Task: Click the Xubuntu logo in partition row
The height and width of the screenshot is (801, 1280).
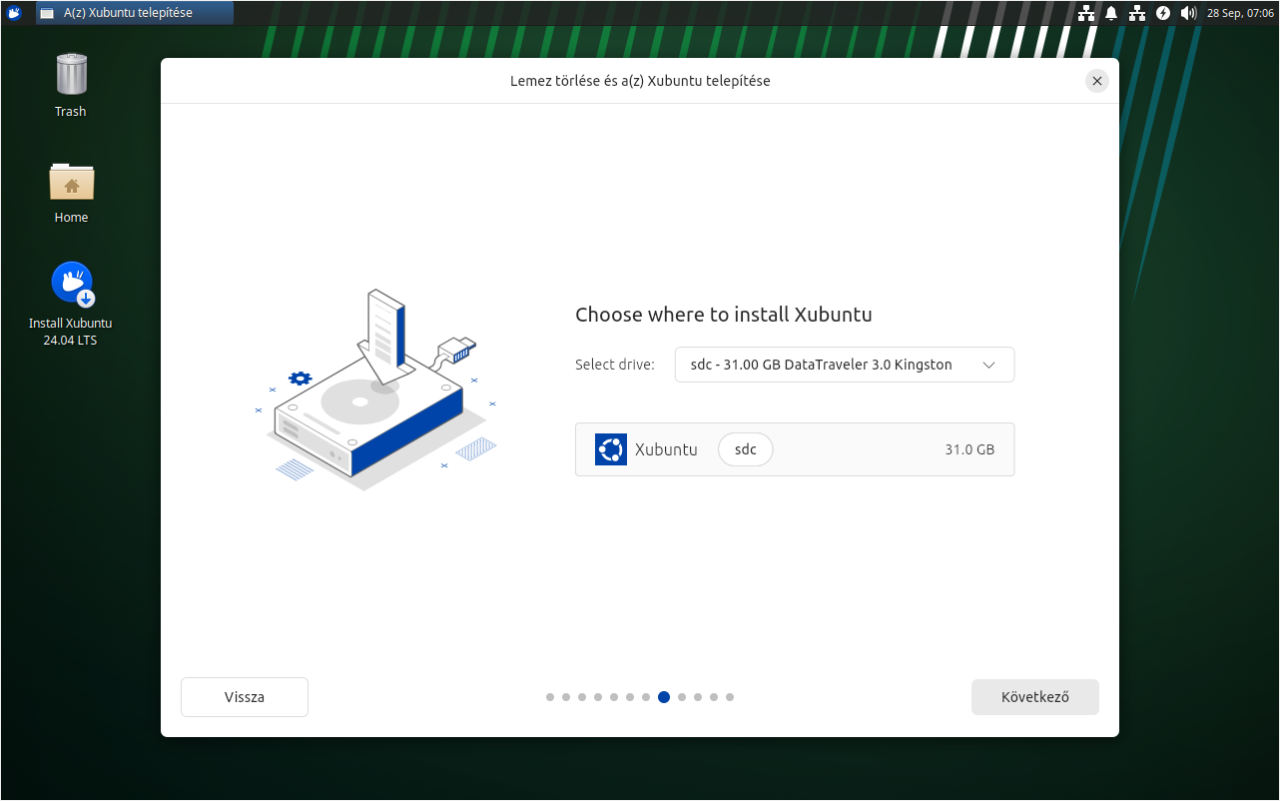Action: (x=611, y=449)
